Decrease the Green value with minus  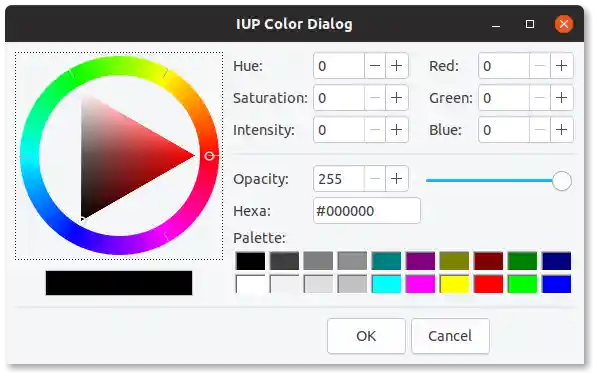540,98
